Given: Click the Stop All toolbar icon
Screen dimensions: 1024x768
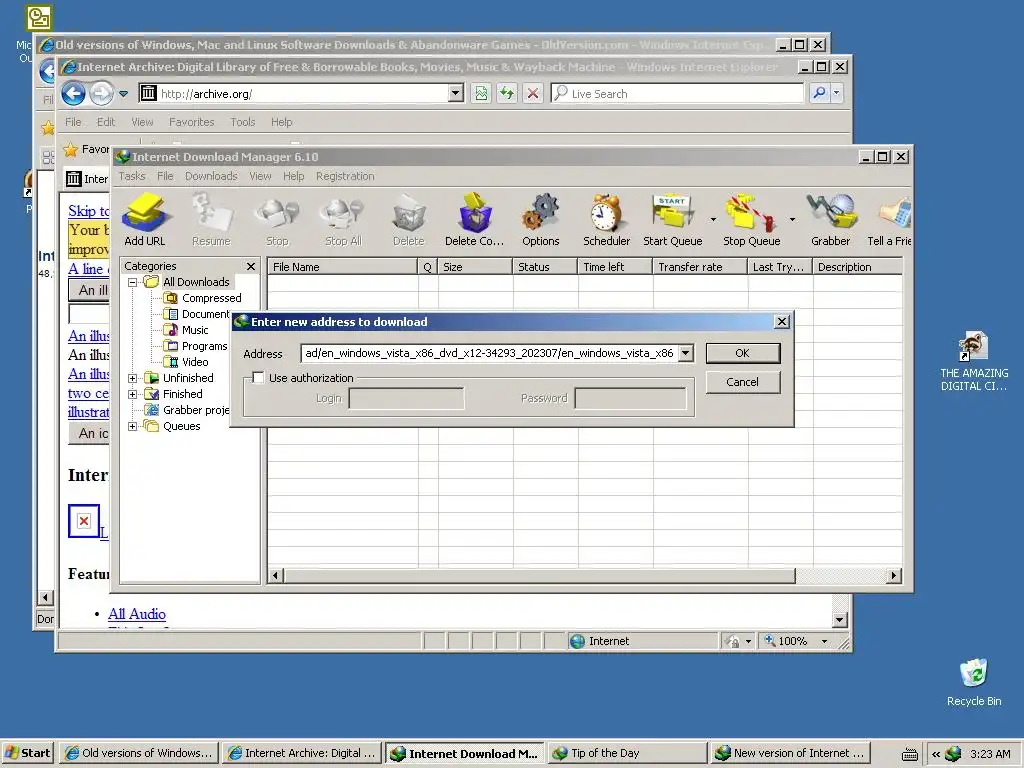Looking at the screenshot, I should pyautogui.click(x=343, y=219).
